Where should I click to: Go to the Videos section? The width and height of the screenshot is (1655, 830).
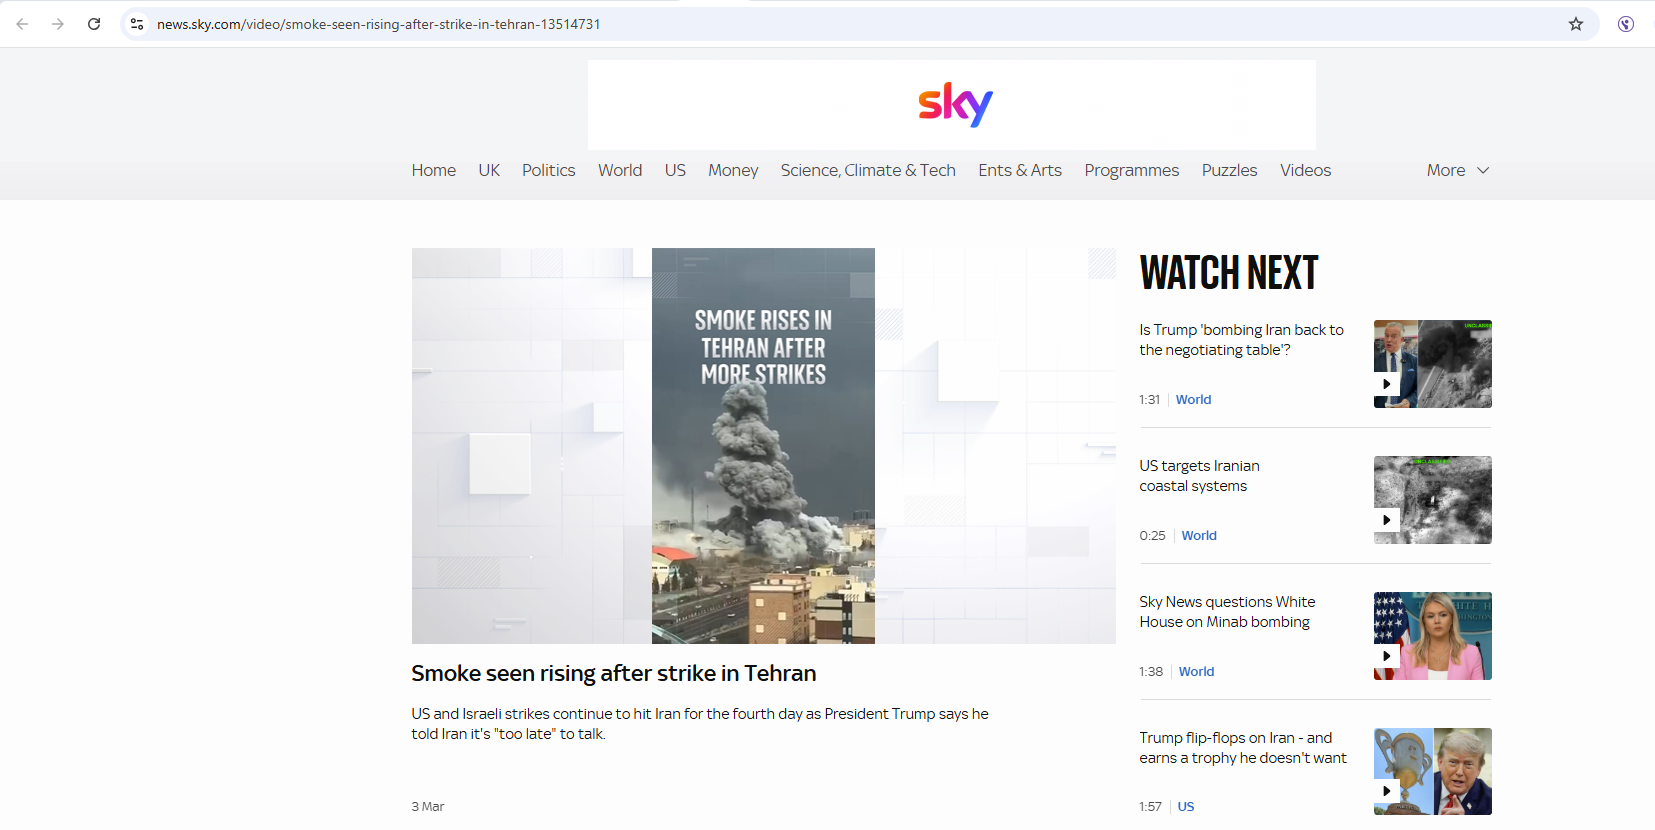[1305, 170]
